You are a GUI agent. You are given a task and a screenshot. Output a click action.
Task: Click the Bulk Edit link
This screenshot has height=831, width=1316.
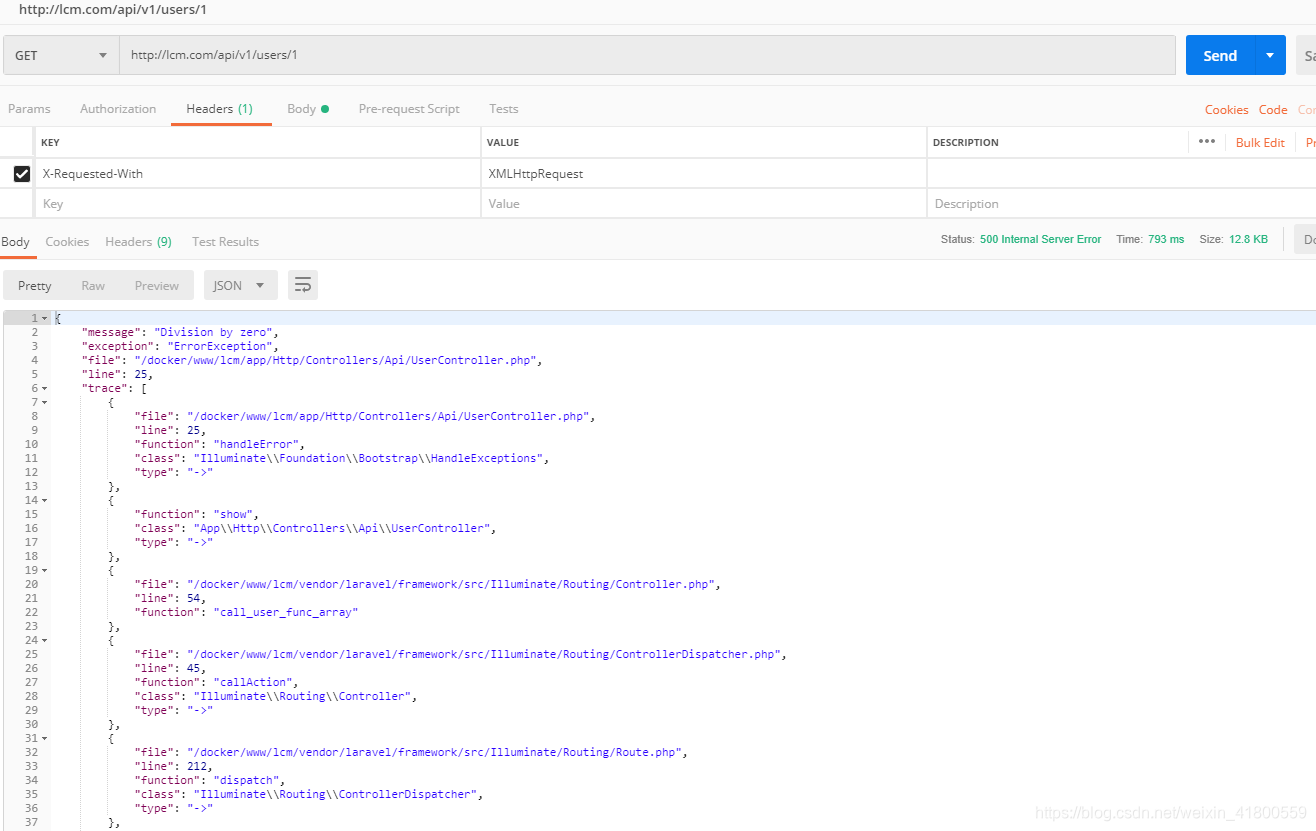coord(1260,143)
